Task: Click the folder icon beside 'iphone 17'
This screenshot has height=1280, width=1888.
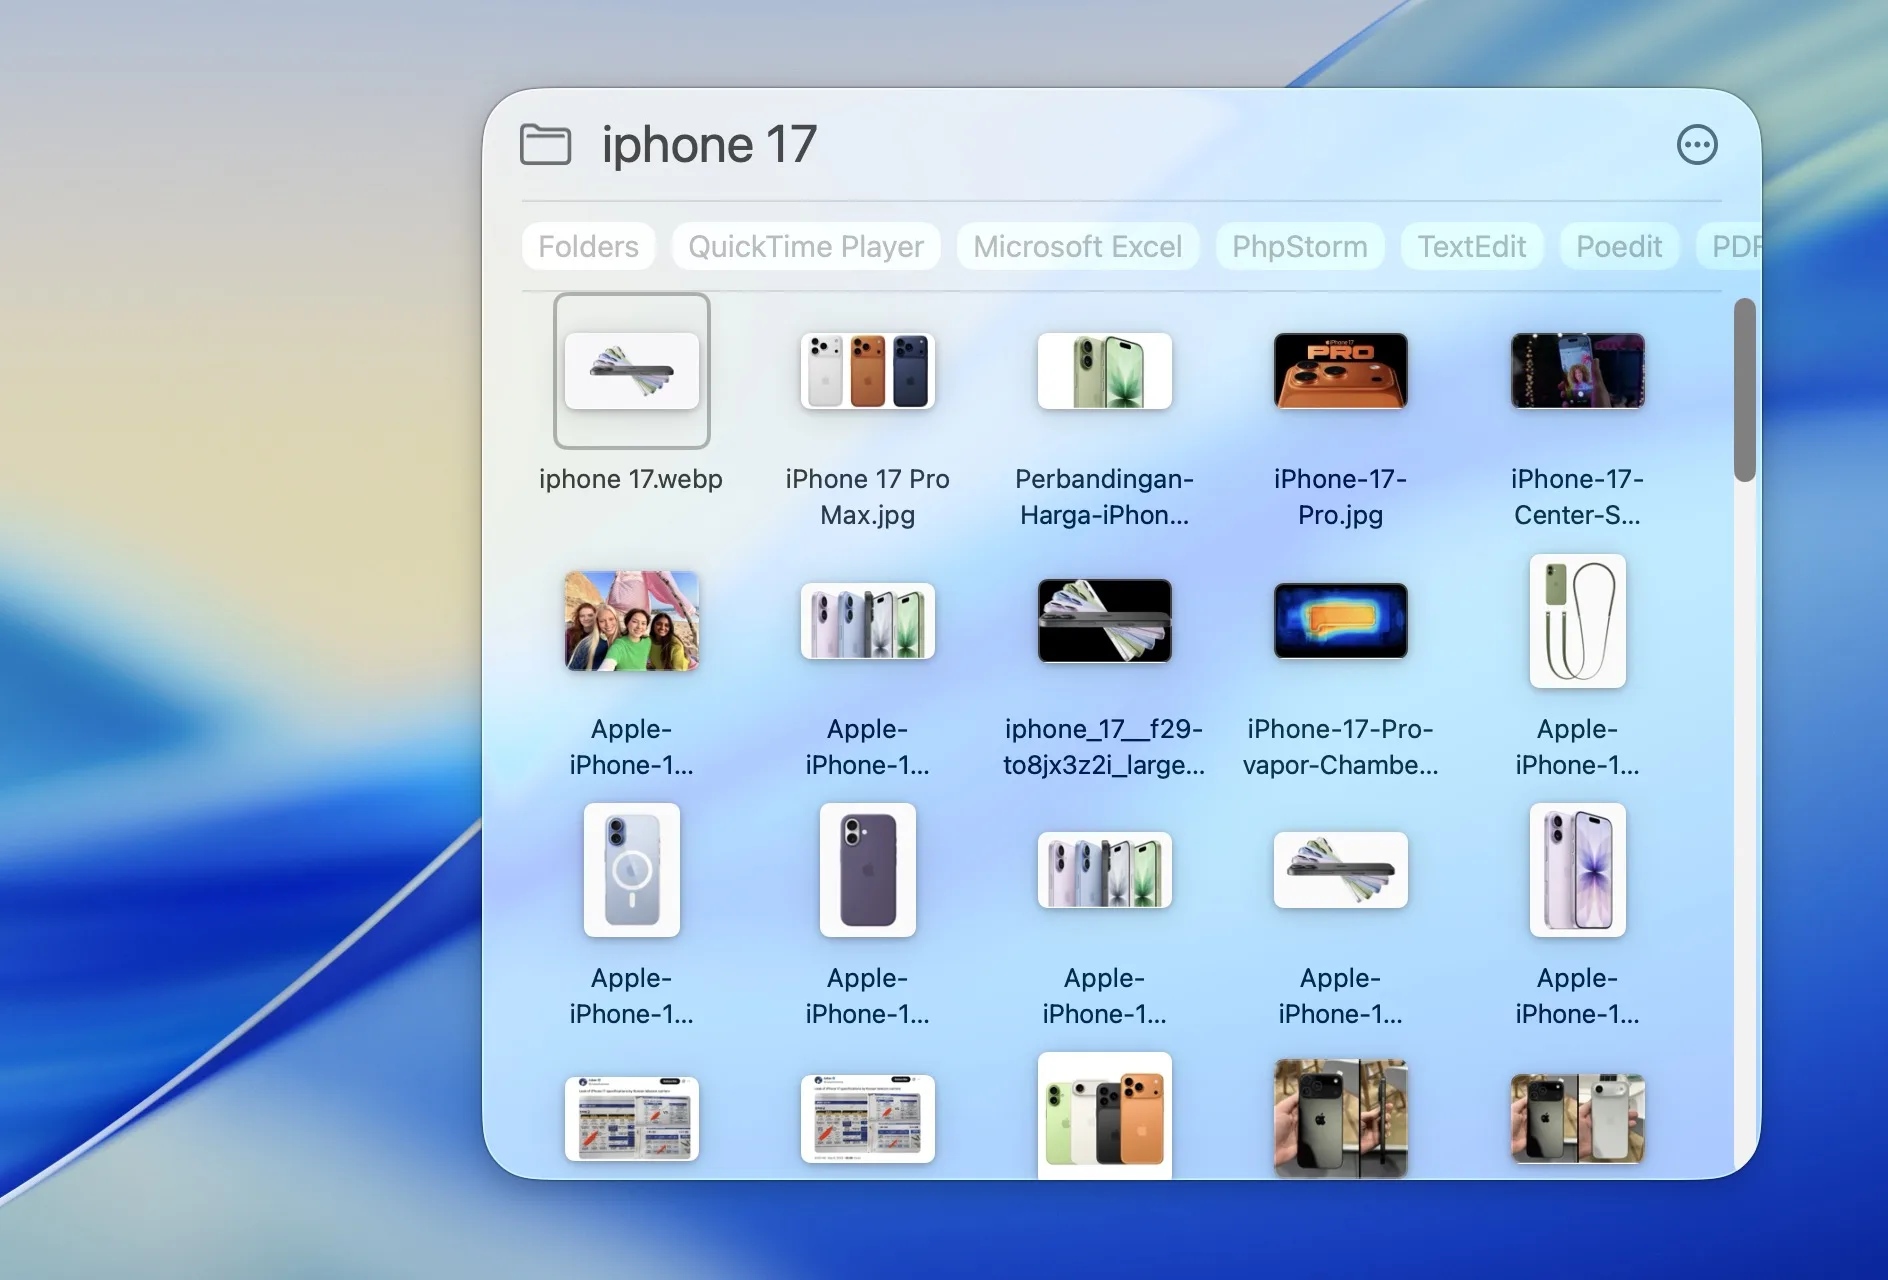Action: (x=545, y=144)
